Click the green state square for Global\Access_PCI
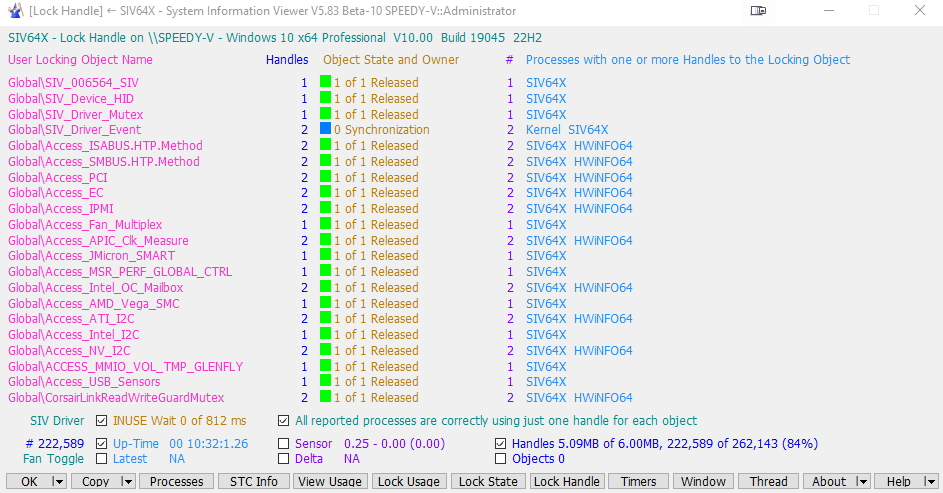Viewport: 943px width, 493px height. pyautogui.click(x=325, y=177)
